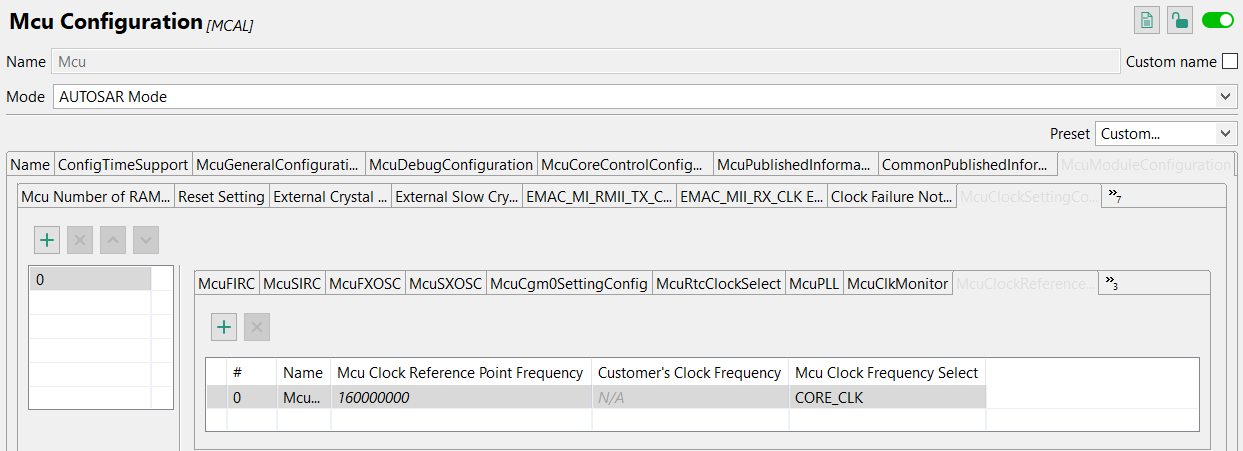Move clock setting up with arrow icon
The image size is (1243, 451).
[113, 240]
